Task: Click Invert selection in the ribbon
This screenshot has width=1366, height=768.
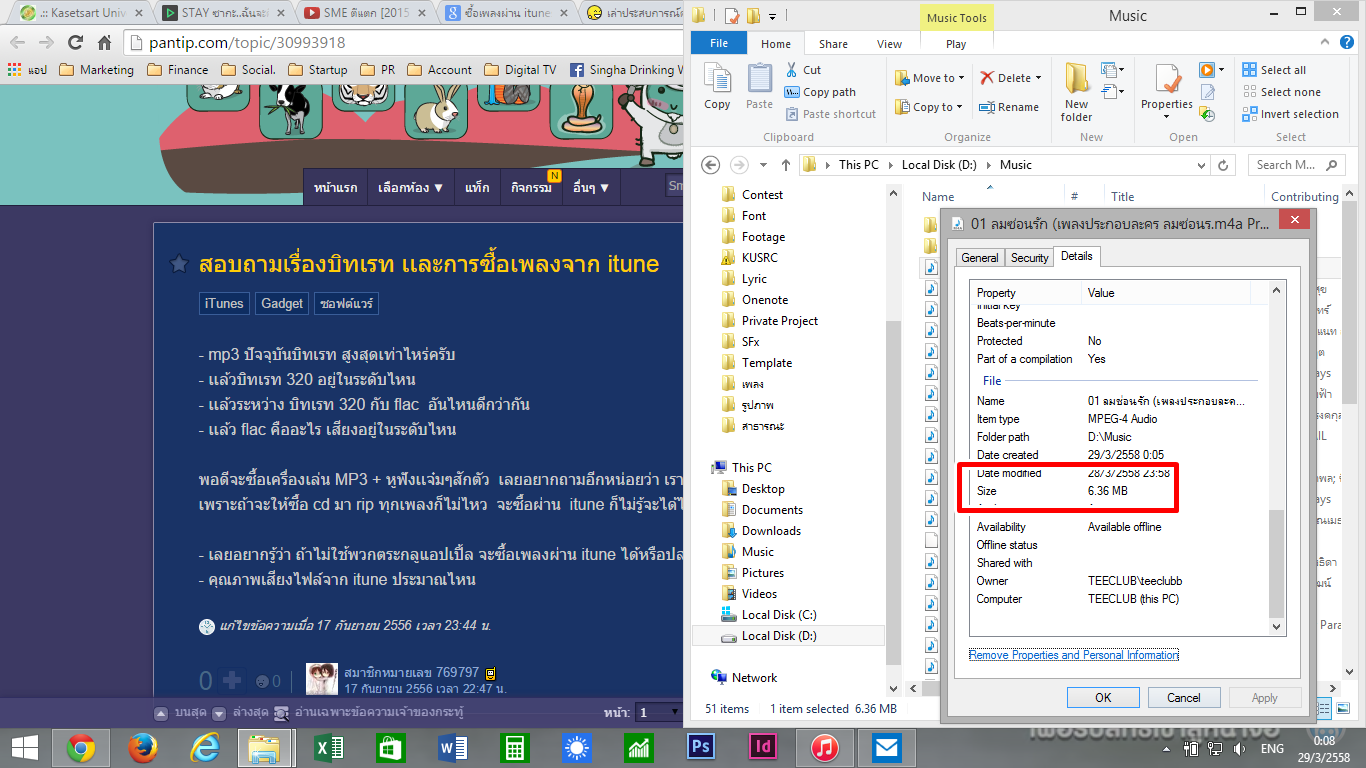Action: coord(1290,114)
